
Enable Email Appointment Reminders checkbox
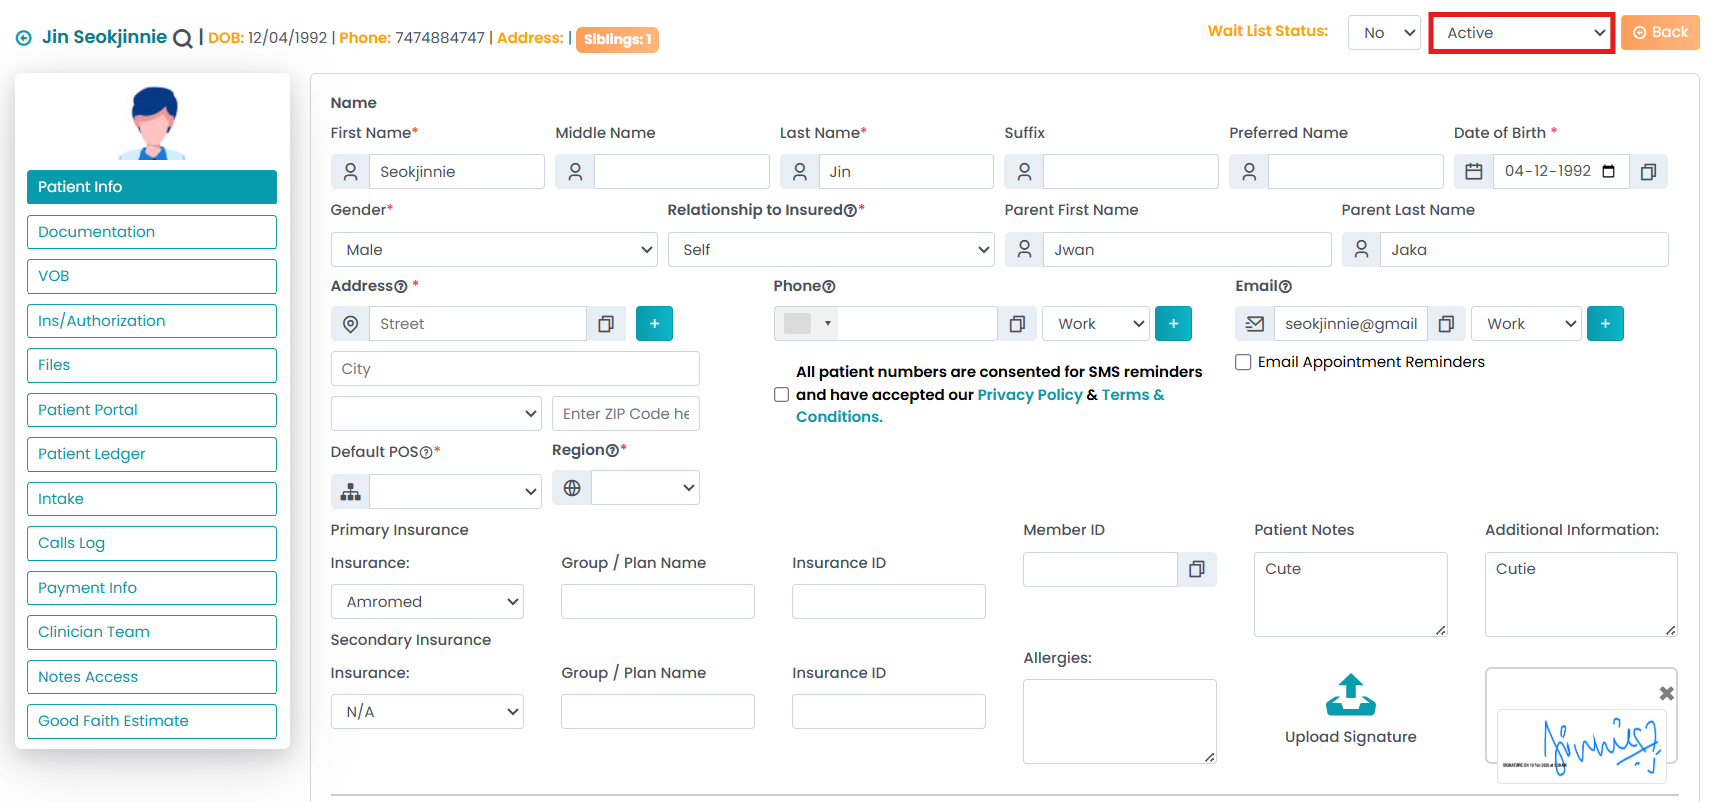[1243, 362]
